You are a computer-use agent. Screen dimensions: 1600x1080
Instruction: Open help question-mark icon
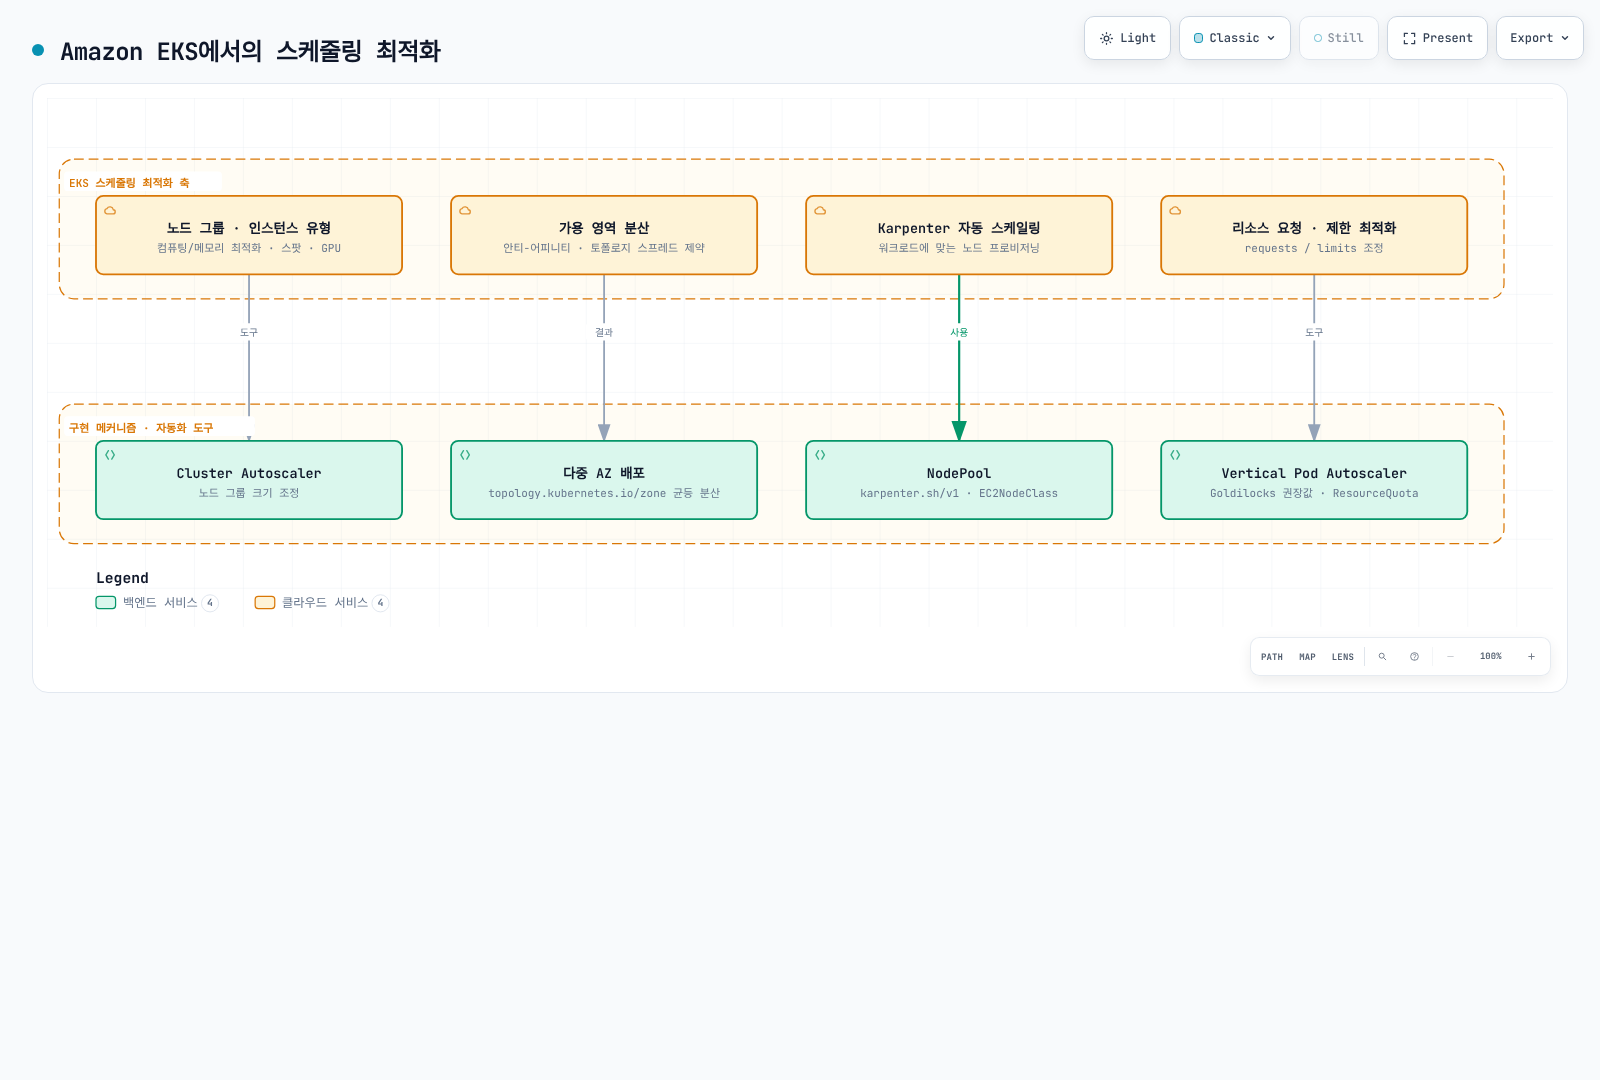point(1414,657)
